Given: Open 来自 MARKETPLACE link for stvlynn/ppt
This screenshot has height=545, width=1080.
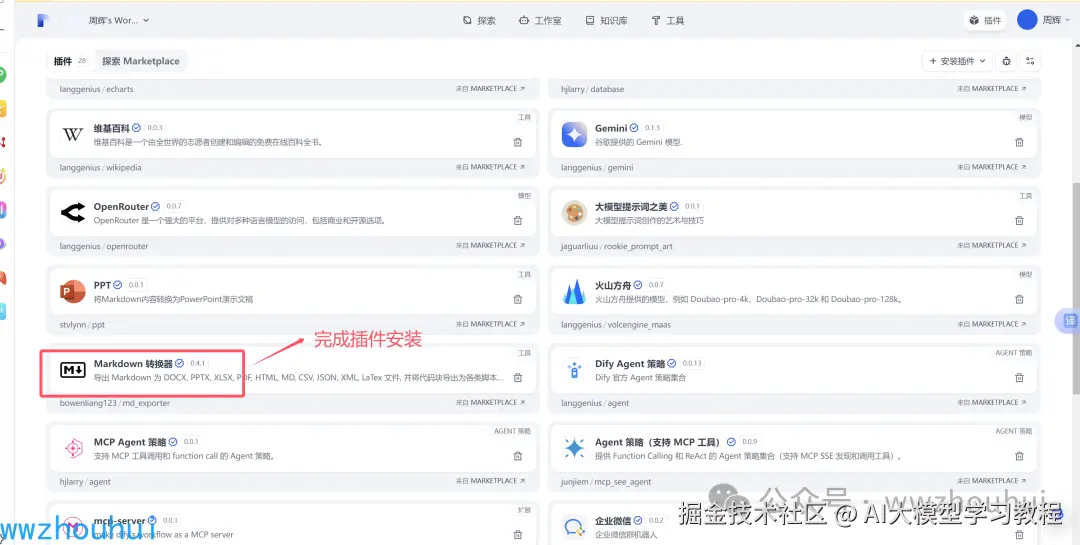Looking at the screenshot, I should tap(490, 324).
